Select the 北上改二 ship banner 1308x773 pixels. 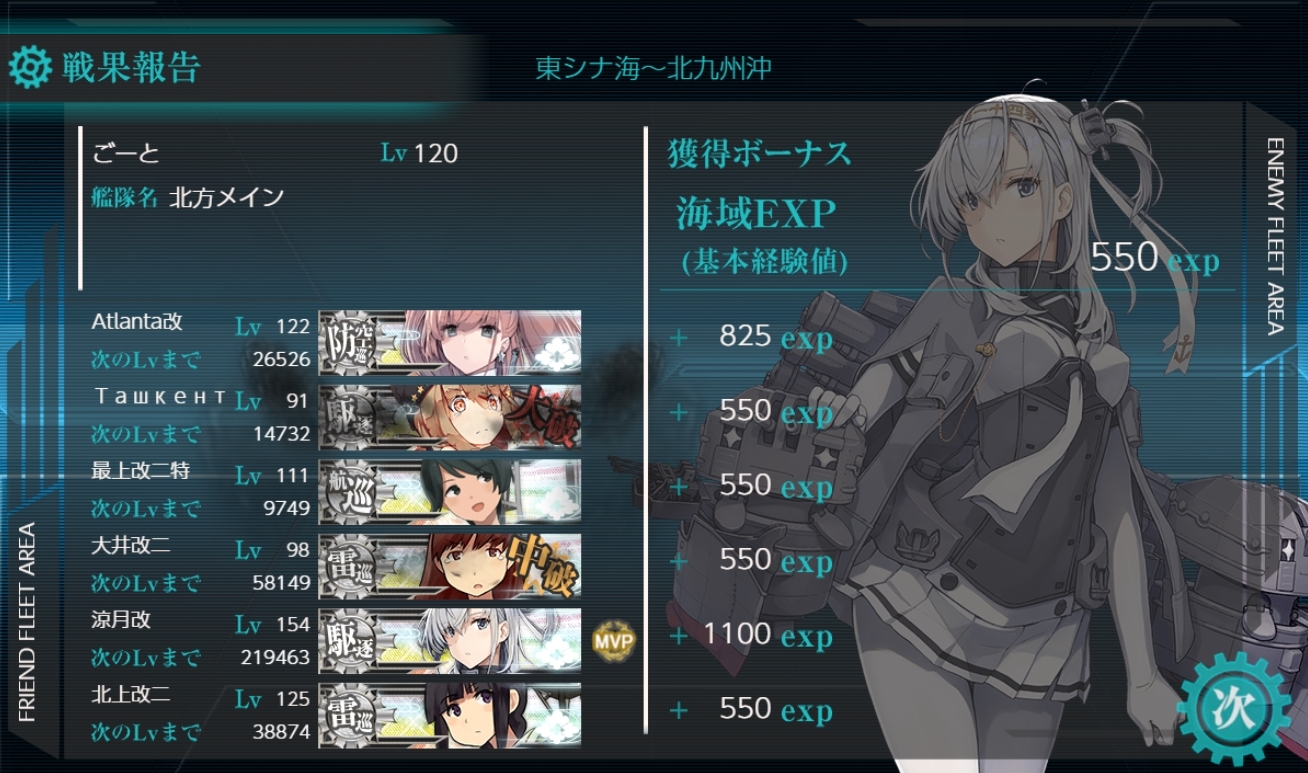tap(450, 715)
